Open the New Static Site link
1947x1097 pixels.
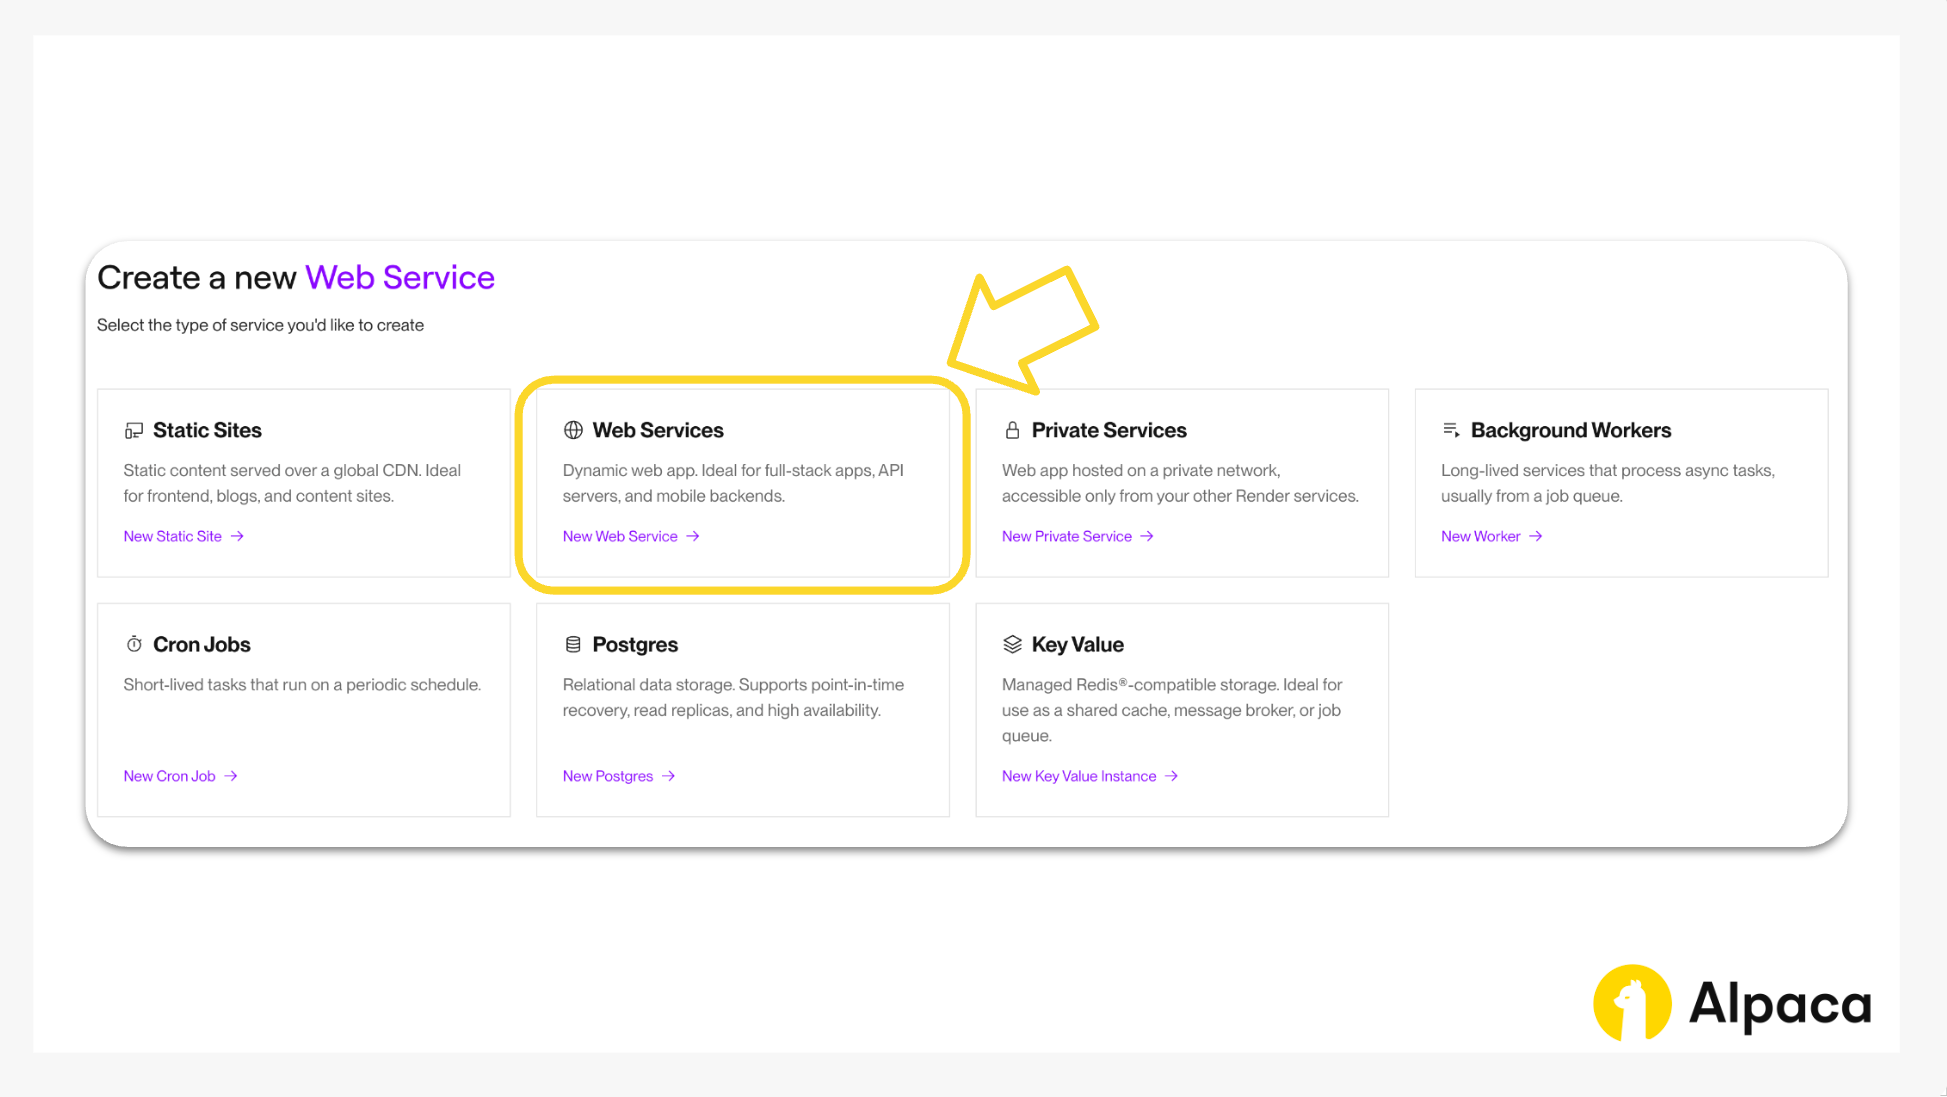173,536
